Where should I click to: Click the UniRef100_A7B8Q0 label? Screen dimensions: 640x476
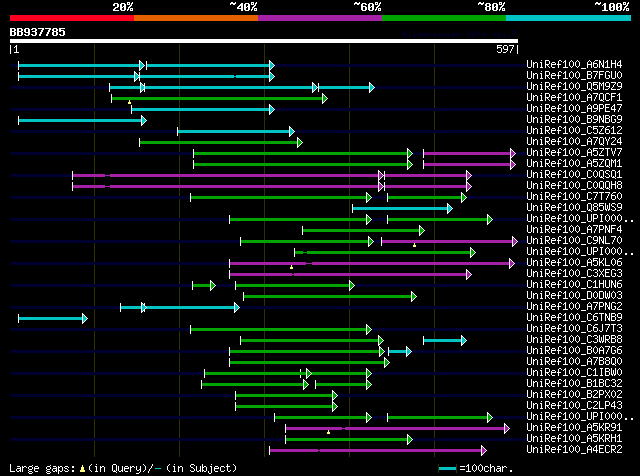coord(574,362)
